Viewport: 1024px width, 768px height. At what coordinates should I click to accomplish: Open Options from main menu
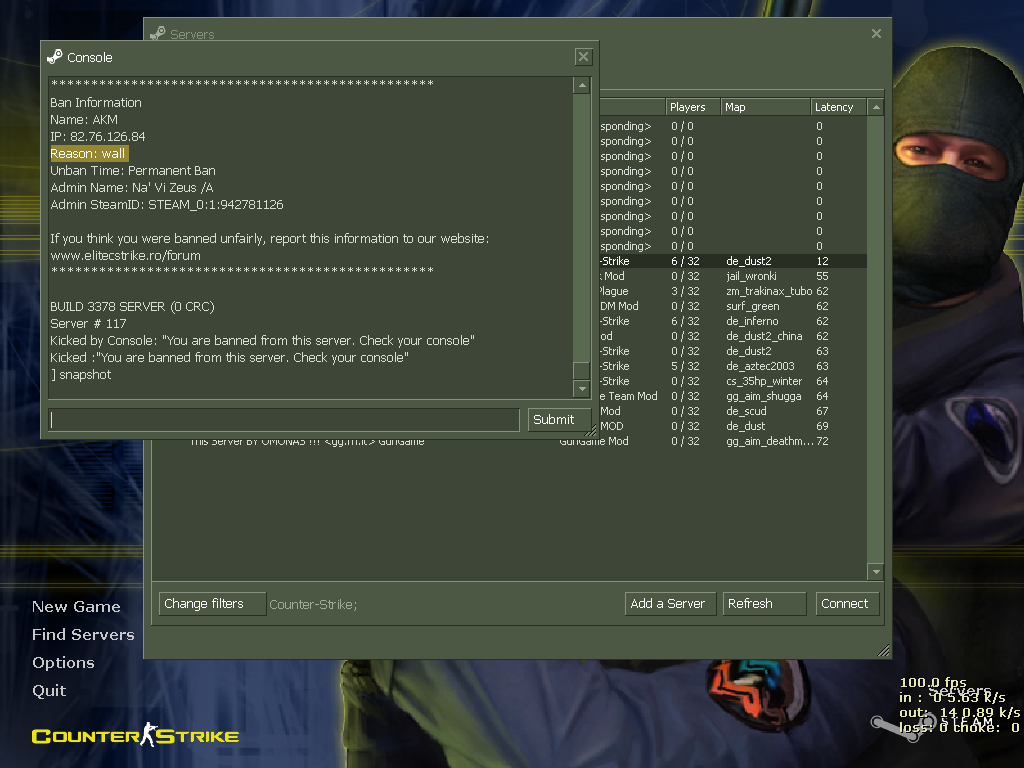click(63, 663)
